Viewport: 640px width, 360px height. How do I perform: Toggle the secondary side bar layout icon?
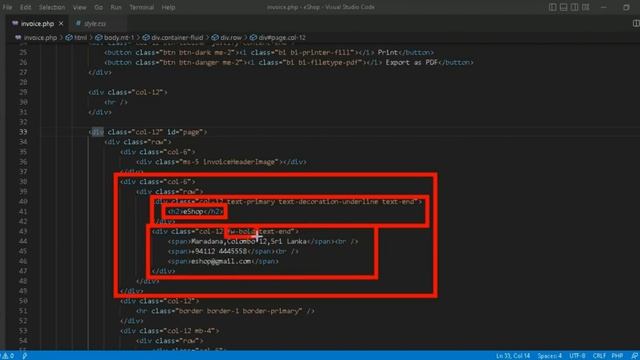point(574,7)
